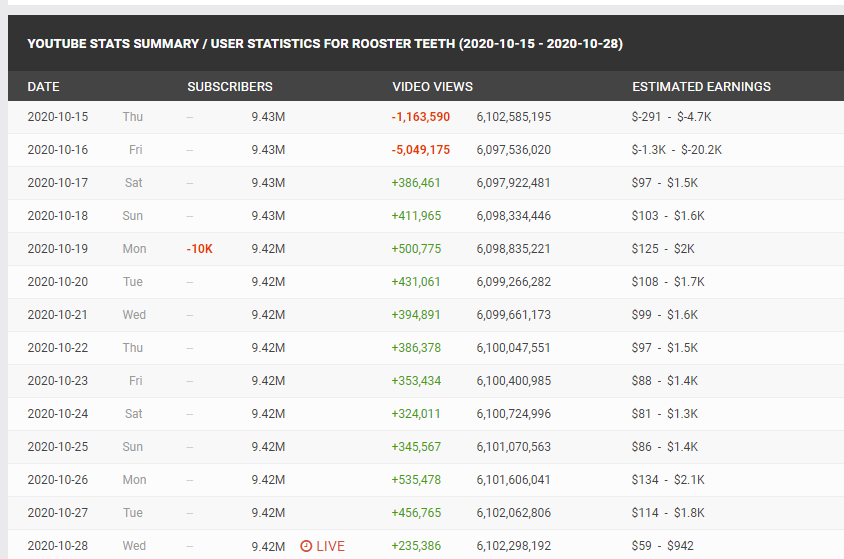Click the +386,378 views change value
The image size is (844, 559).
[416, 348]
